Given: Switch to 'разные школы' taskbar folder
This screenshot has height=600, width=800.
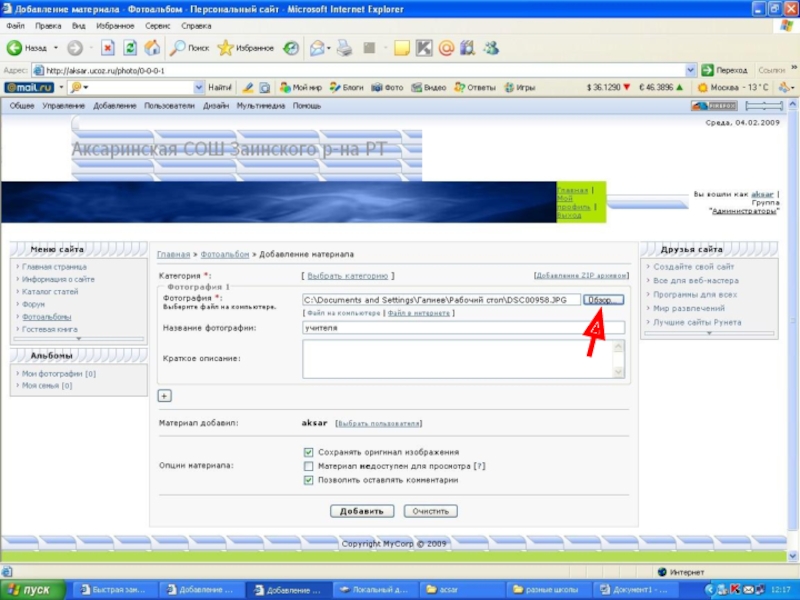Looking at the screenshot, I should point(547,590).
